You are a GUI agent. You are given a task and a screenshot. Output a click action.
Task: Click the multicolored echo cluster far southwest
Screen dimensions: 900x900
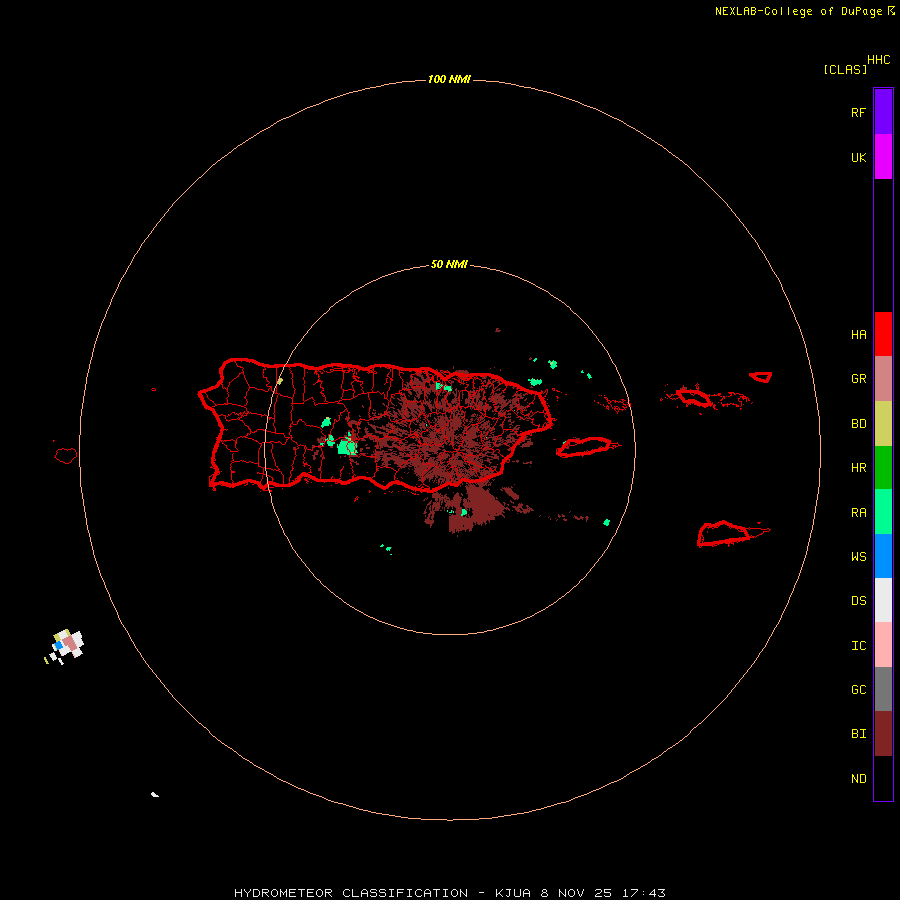65,645
